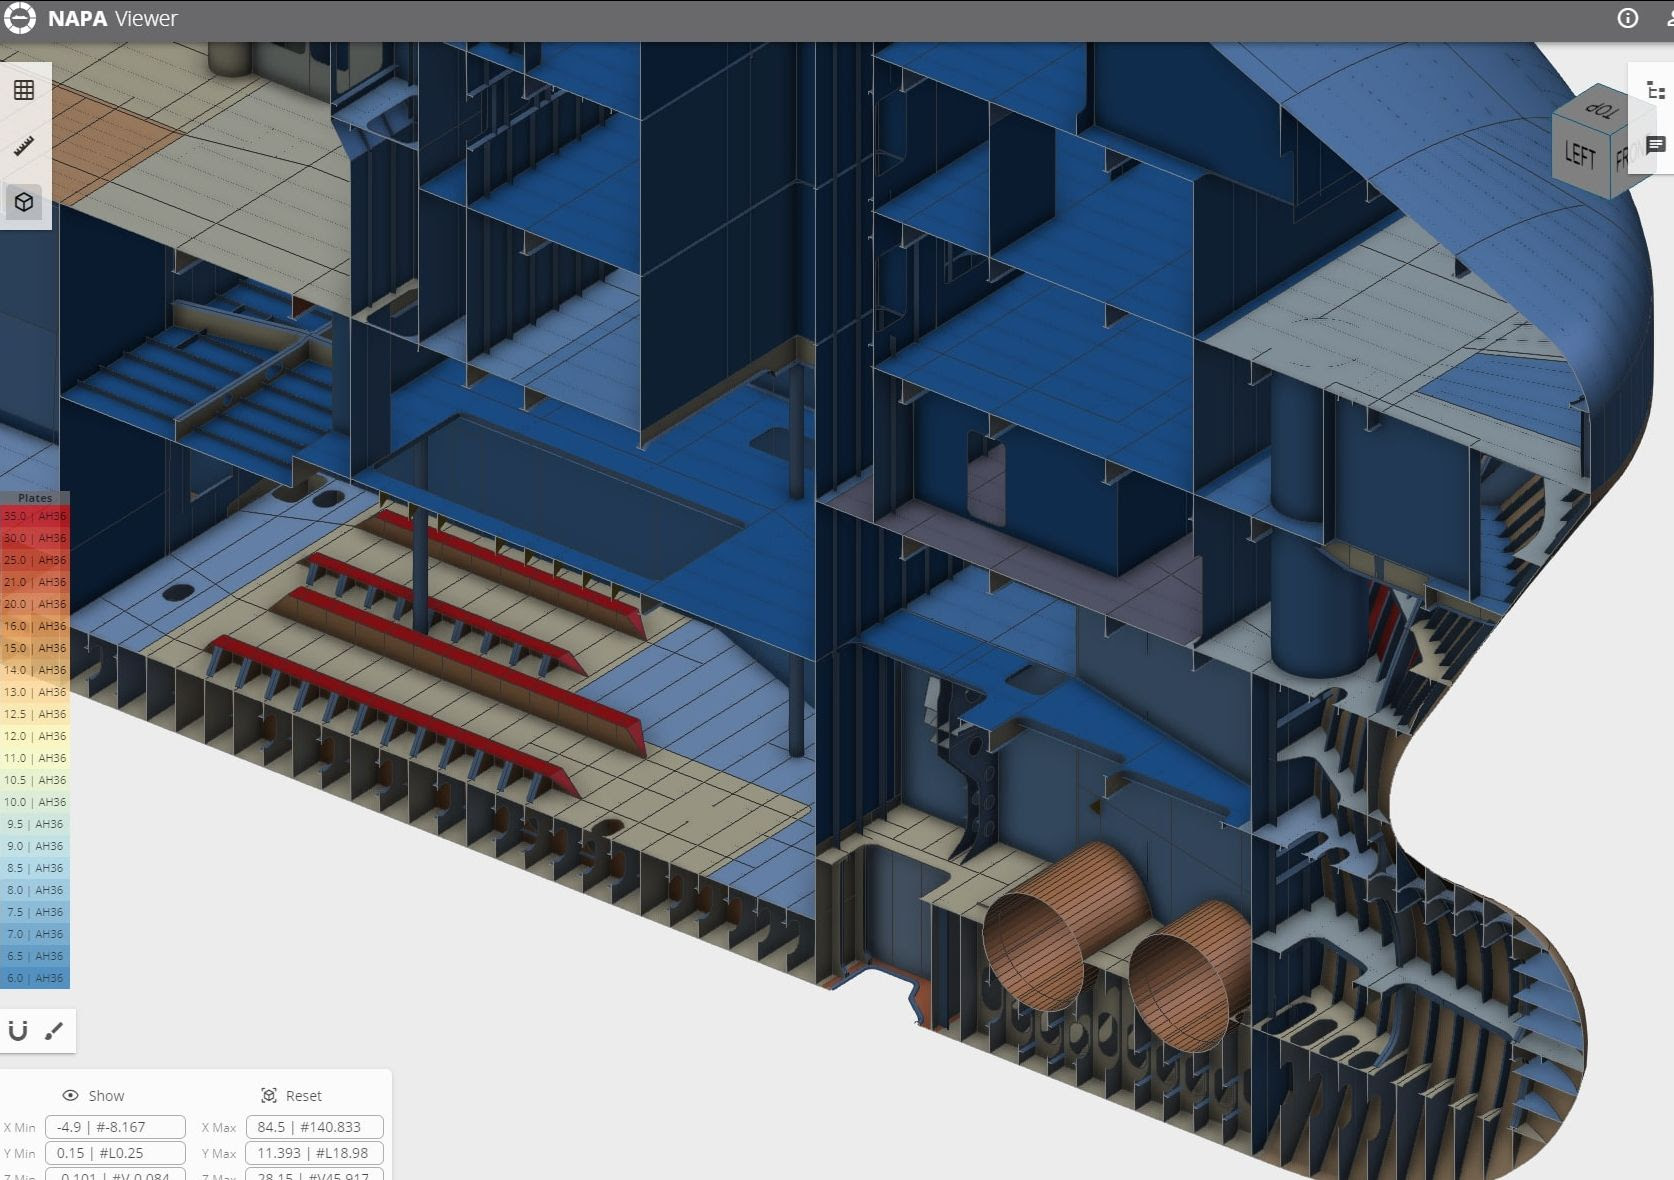Image resolution: width=1674 pixels, height=1180 pixels.
Task: Select the 30.0 | AH36 legend swatch
Action: (x=35, y=538)
